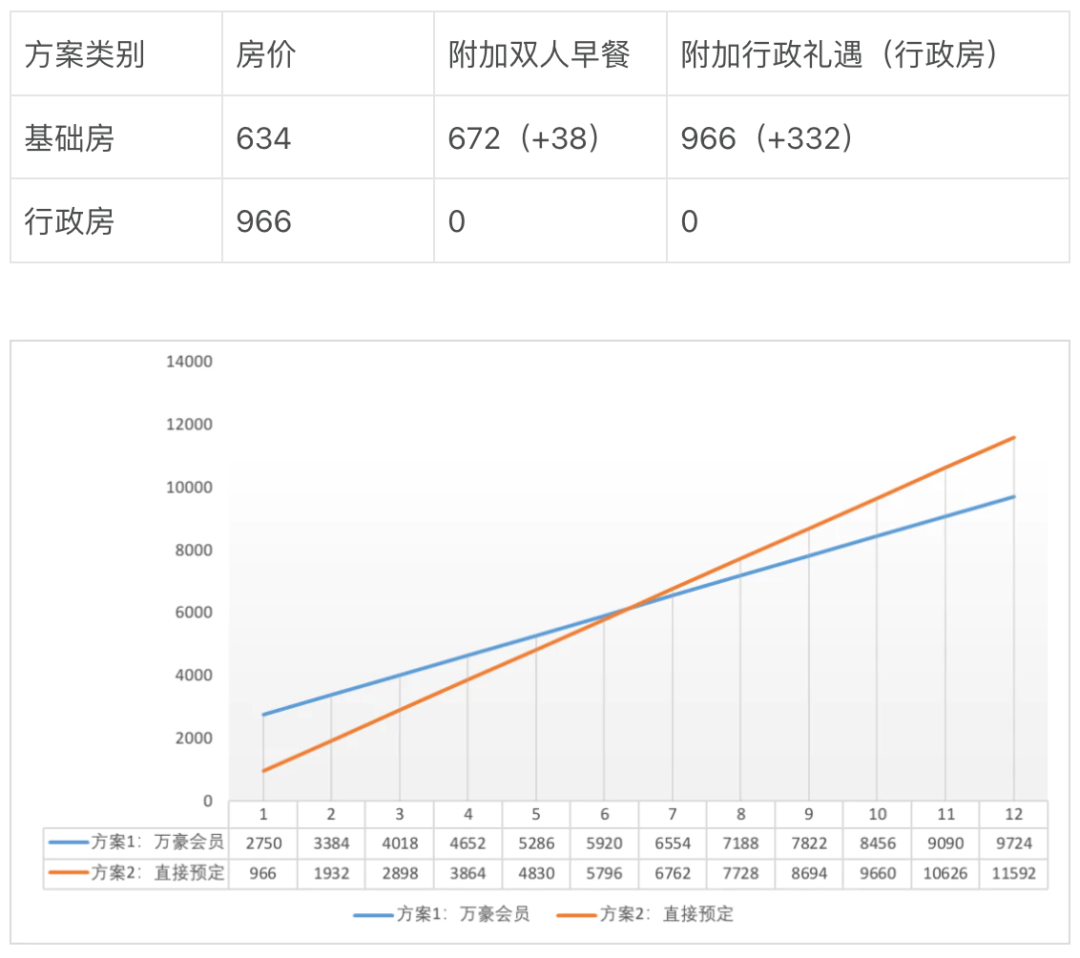This screenshot has width=1080, height=958.
Task: Select the 5796 data value
Action: [x=604, y=874]
